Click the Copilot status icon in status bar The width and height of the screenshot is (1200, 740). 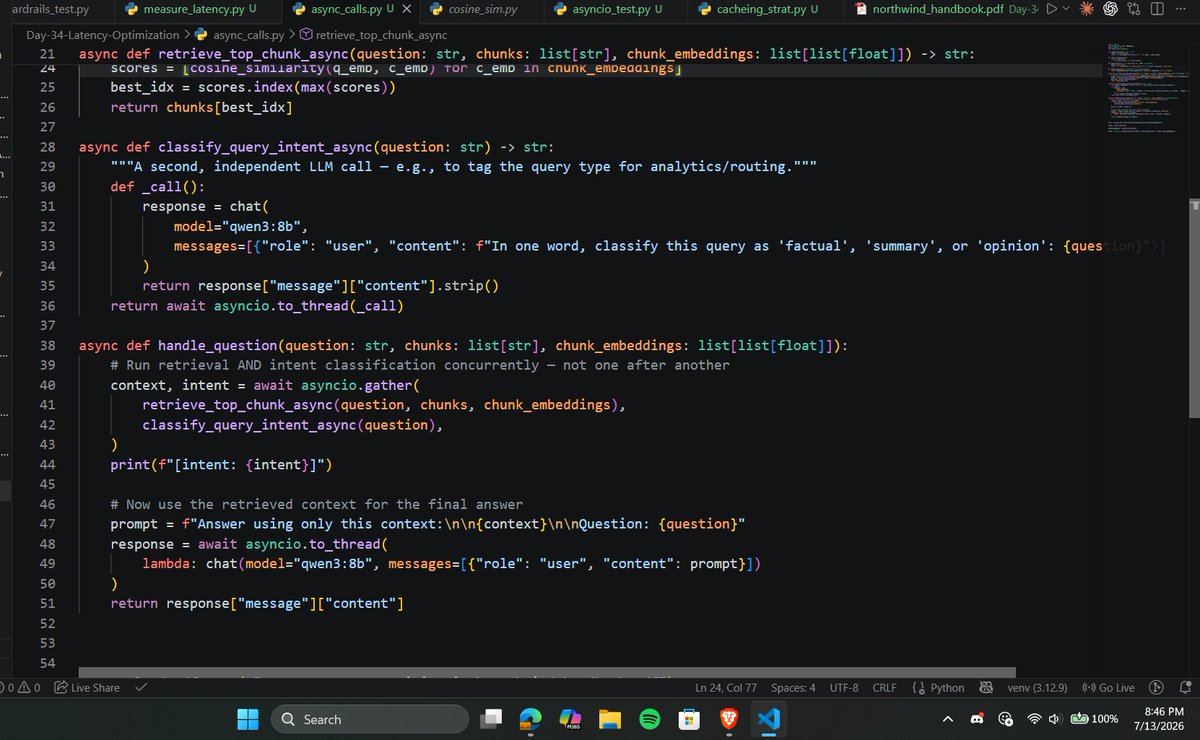[x=986, y=688]
